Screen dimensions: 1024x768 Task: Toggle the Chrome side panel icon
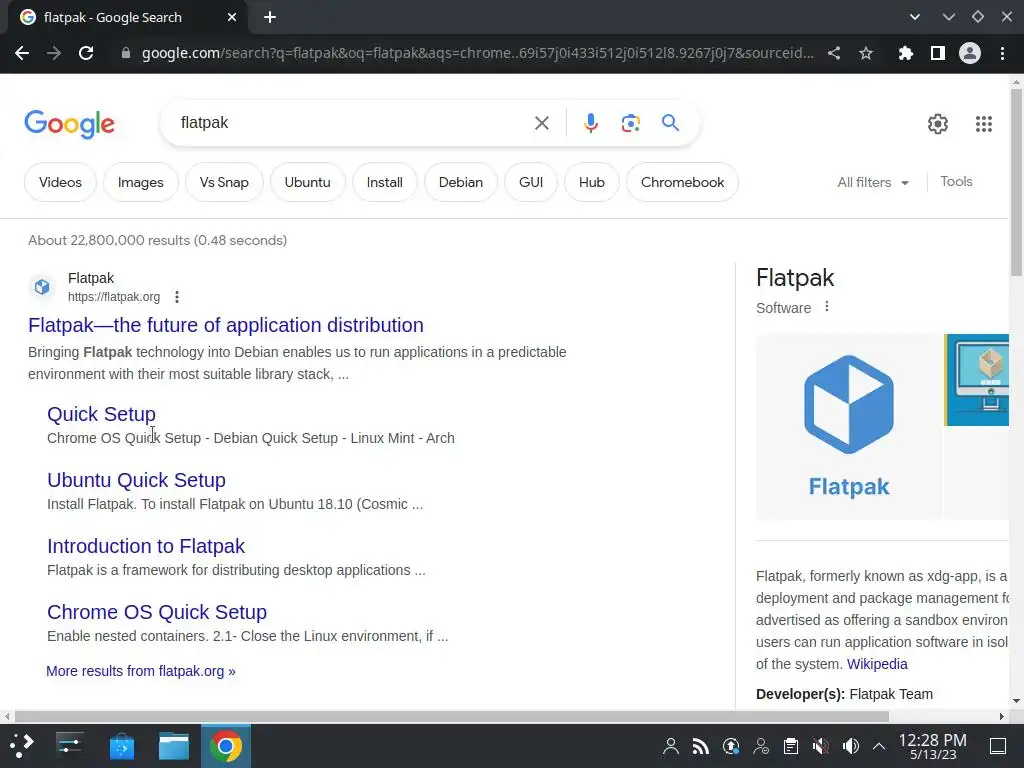938,54
